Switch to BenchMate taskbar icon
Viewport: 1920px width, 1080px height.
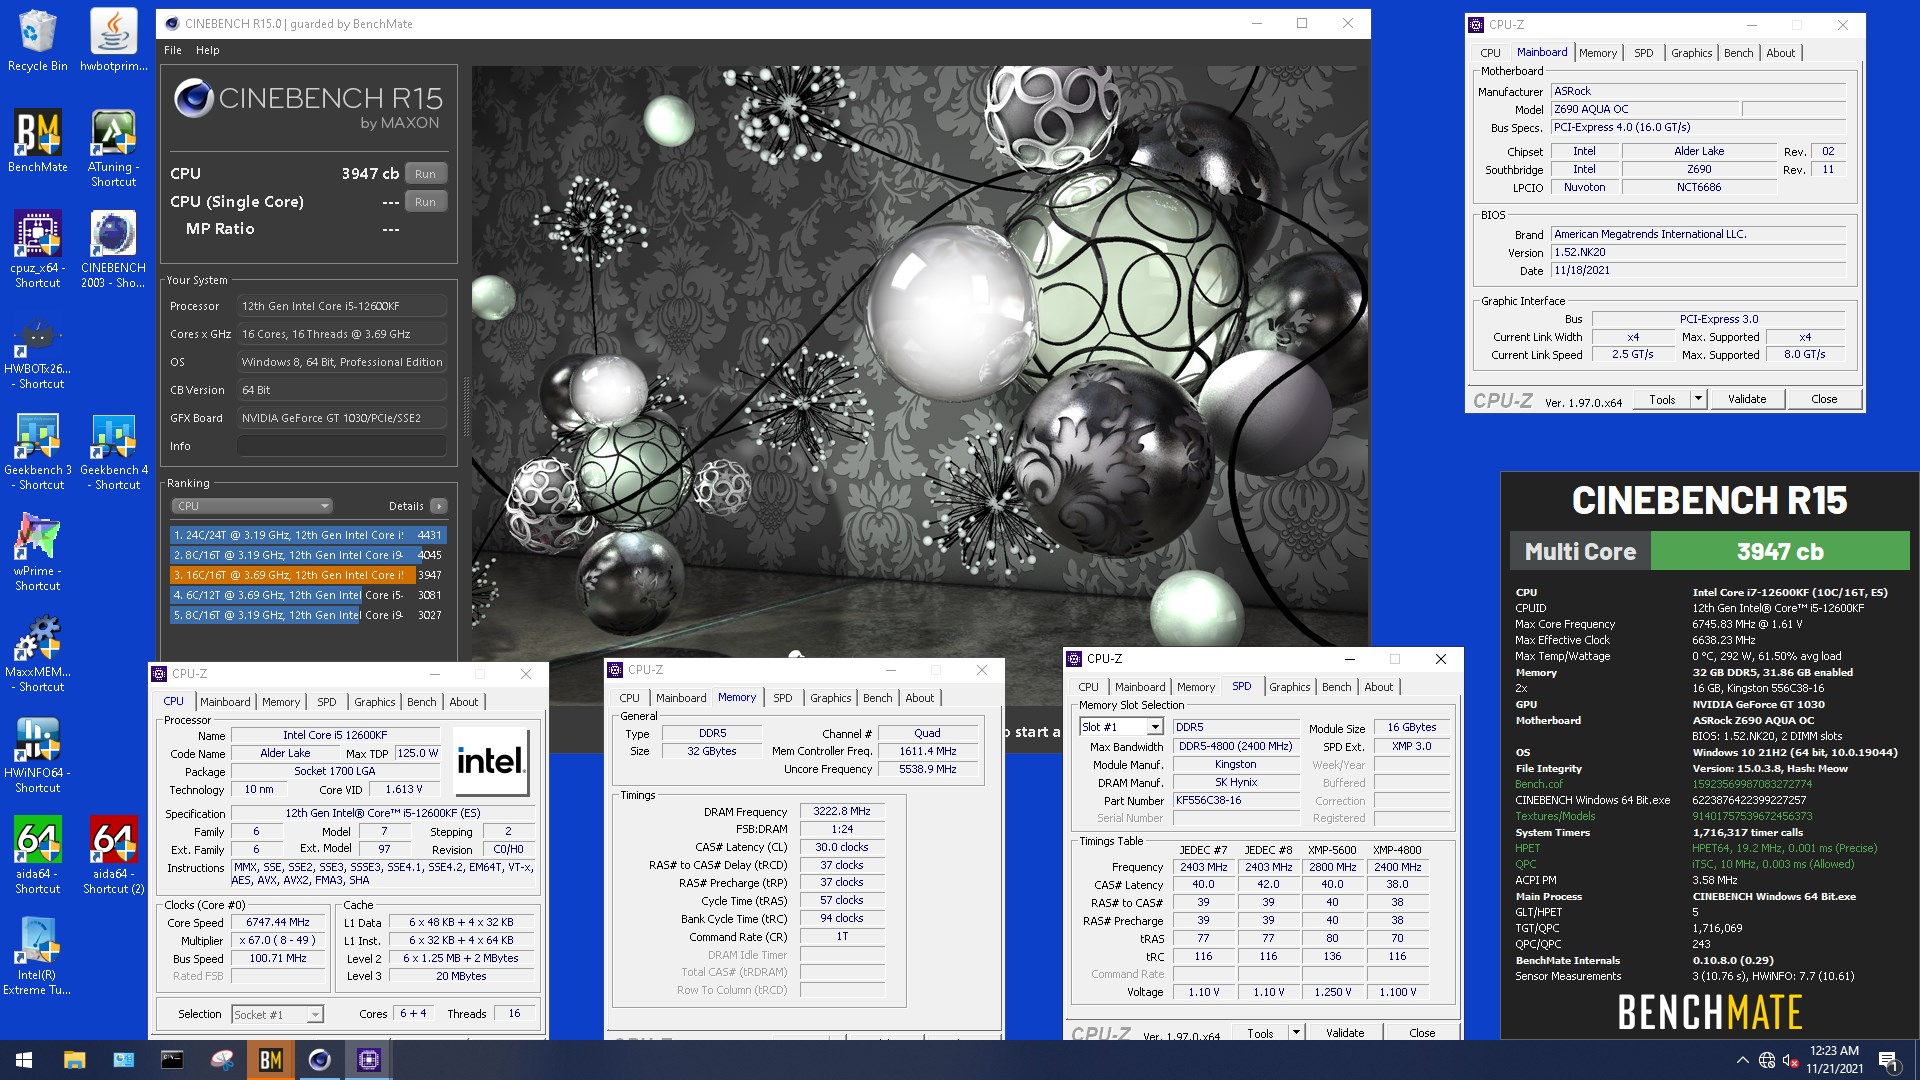pyautogui.click(x=270, y=1060)
